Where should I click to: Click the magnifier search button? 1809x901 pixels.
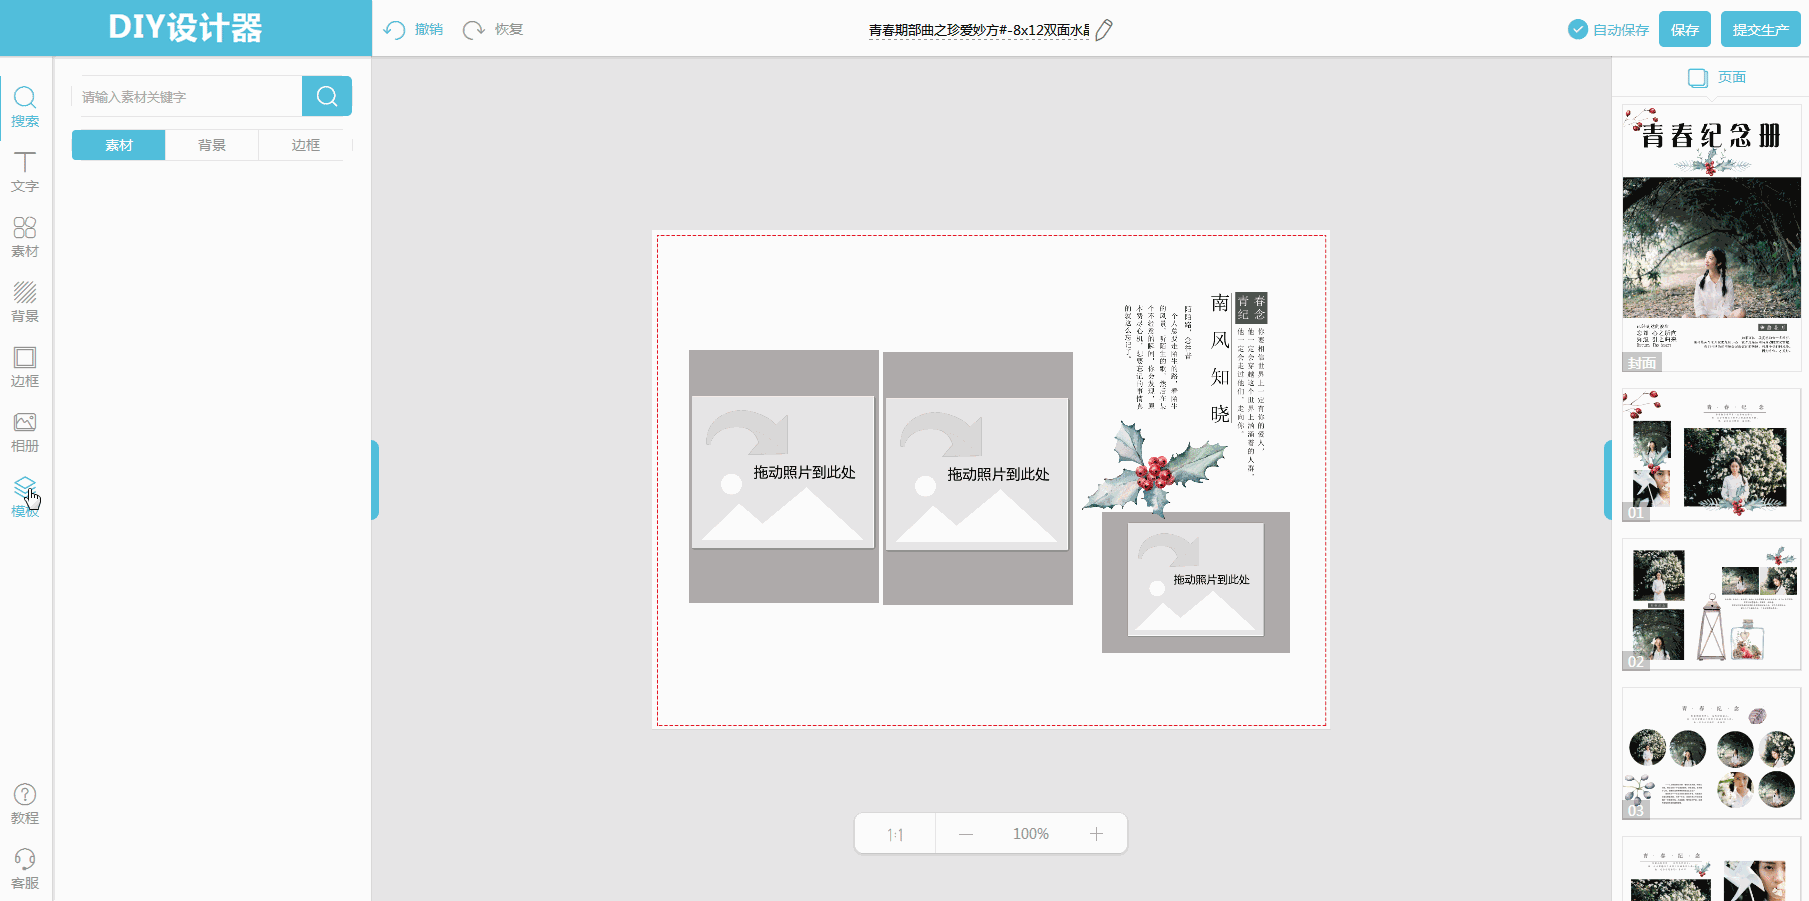(x=327, y=96)
